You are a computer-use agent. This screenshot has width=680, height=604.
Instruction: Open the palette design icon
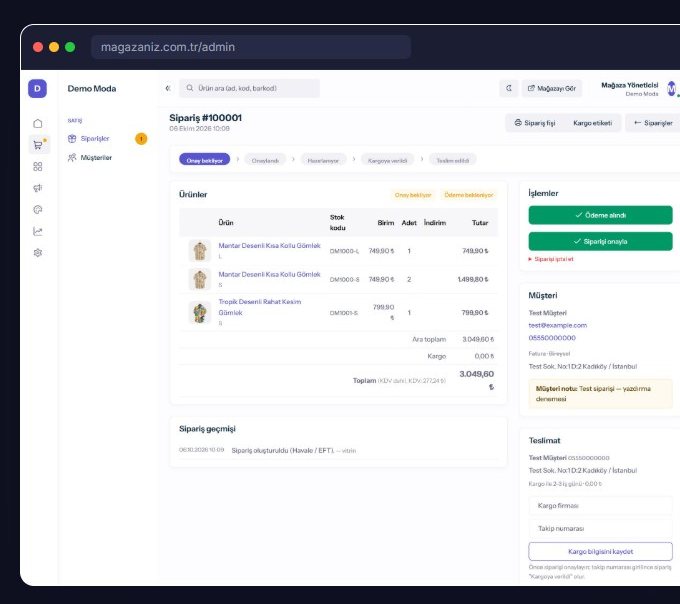pos(38,209)
